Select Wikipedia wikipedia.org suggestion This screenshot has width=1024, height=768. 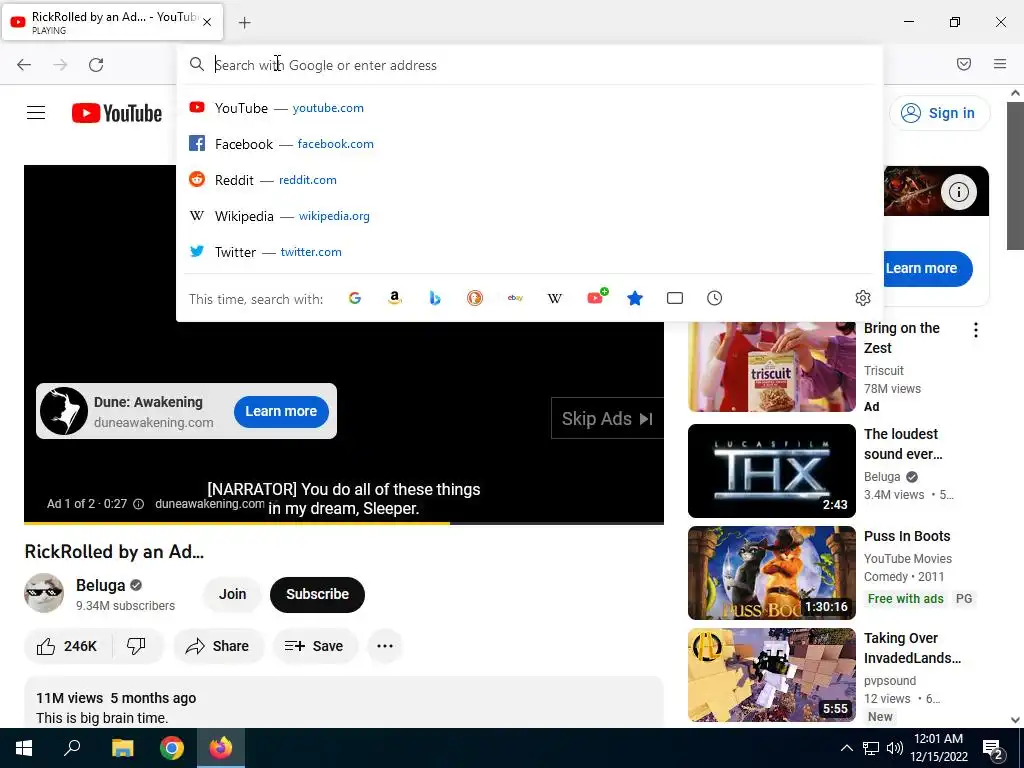(x=530, y=216)
